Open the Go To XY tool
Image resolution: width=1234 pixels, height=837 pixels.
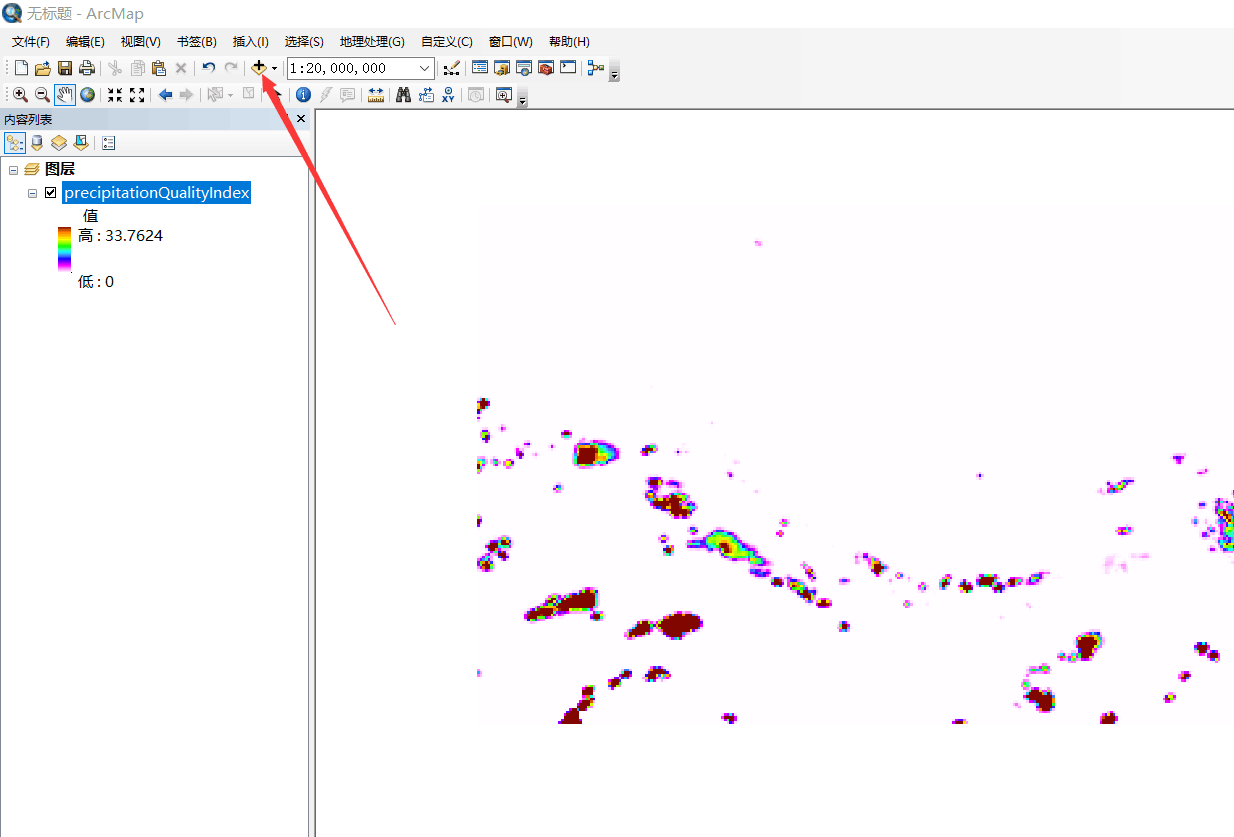[448, 95]
